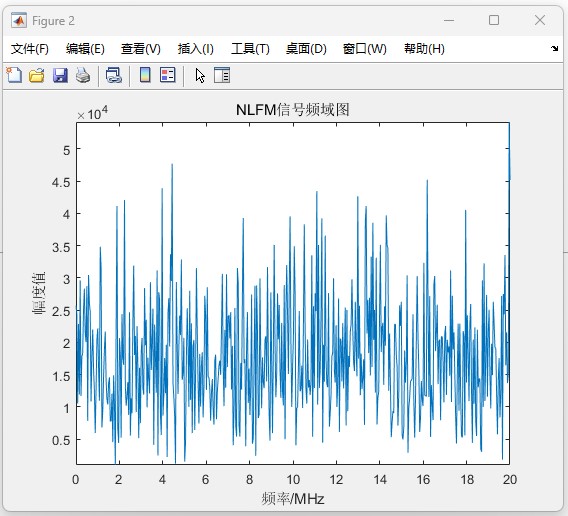
Task: Save the figure with floppy disk icon
Action: 60,75
